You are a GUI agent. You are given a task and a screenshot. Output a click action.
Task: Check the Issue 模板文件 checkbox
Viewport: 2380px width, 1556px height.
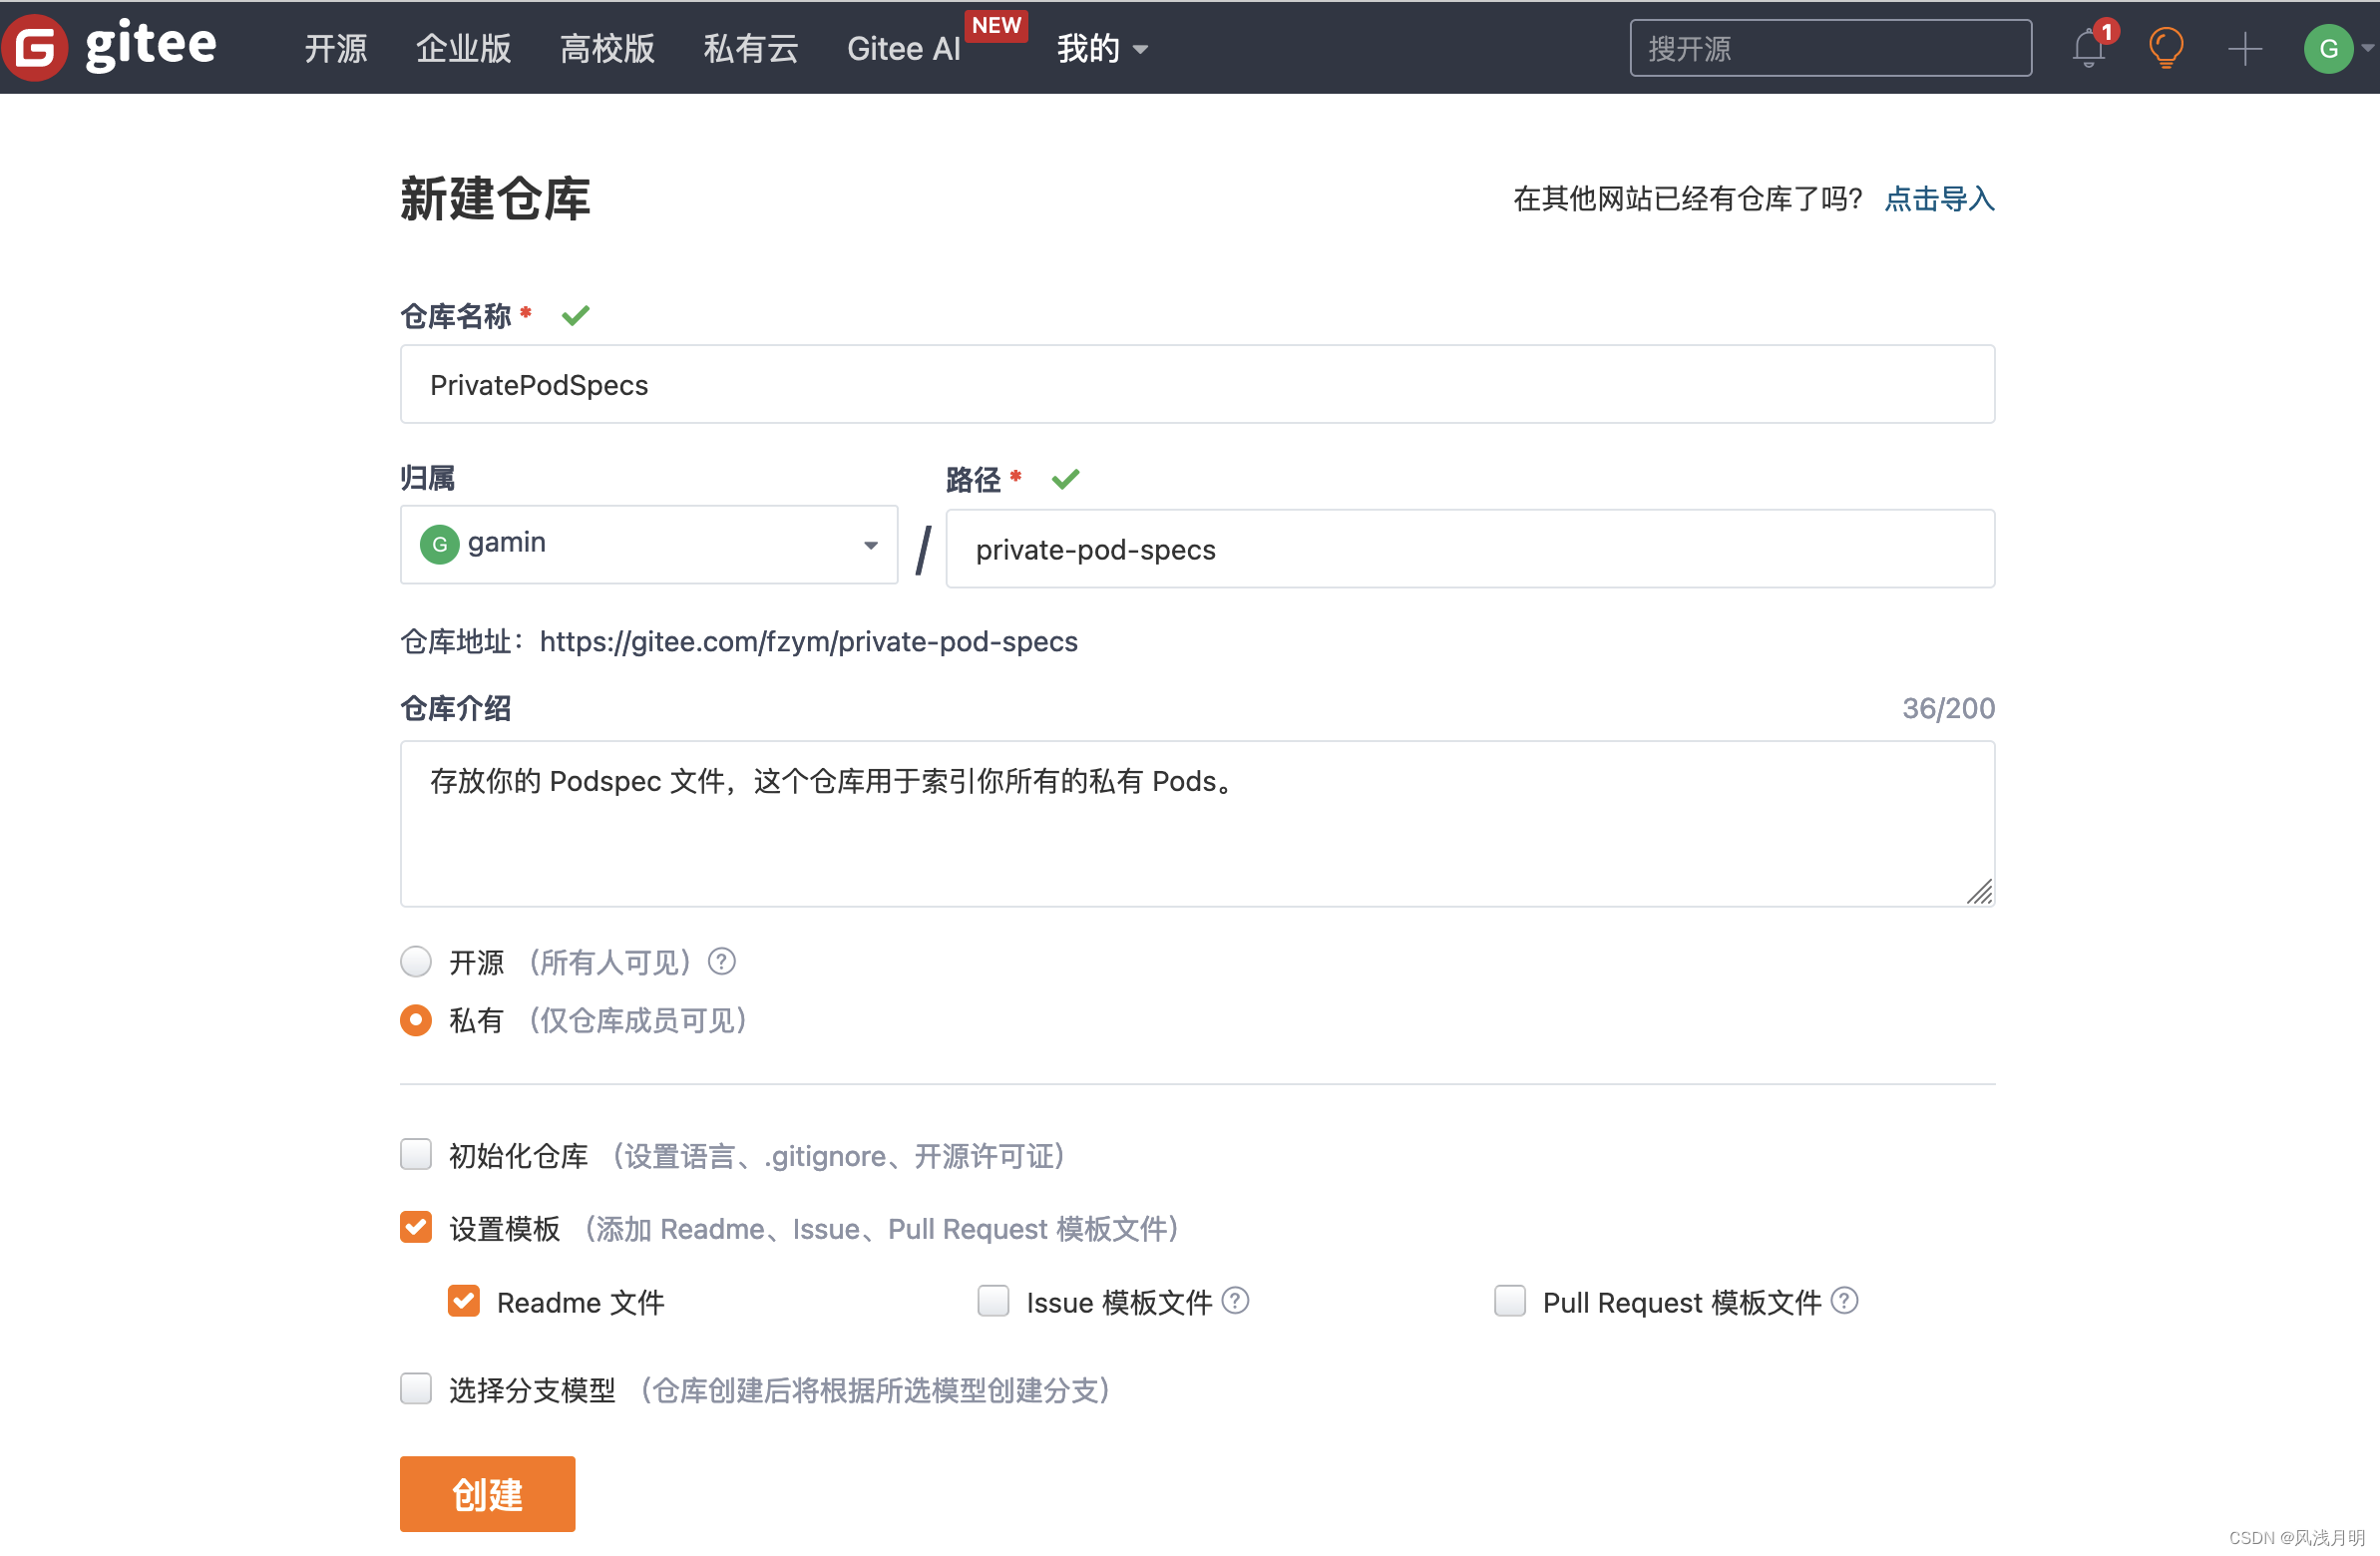coord(993,1302)
